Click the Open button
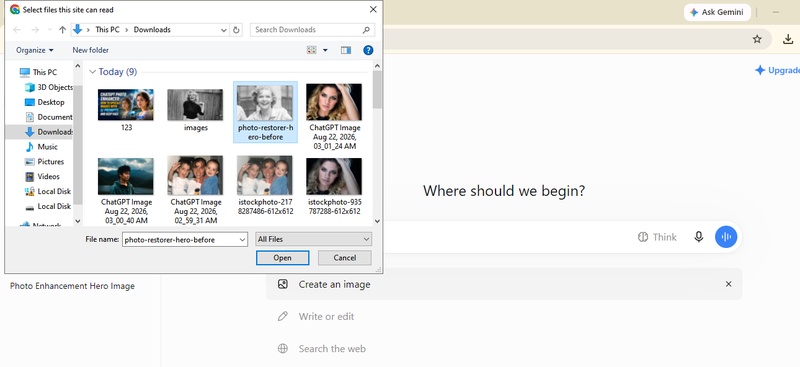Image resolution: width=800 pixels, height=367 pixels. click(x=282, y=258)
